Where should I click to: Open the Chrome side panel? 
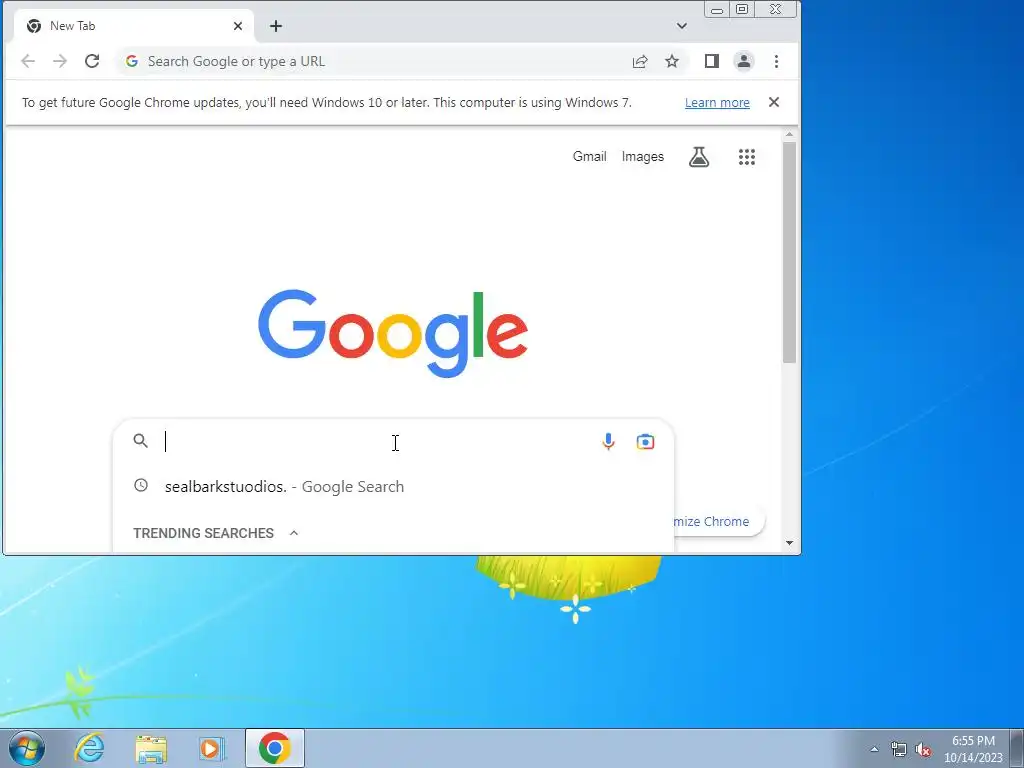[712, 61]
